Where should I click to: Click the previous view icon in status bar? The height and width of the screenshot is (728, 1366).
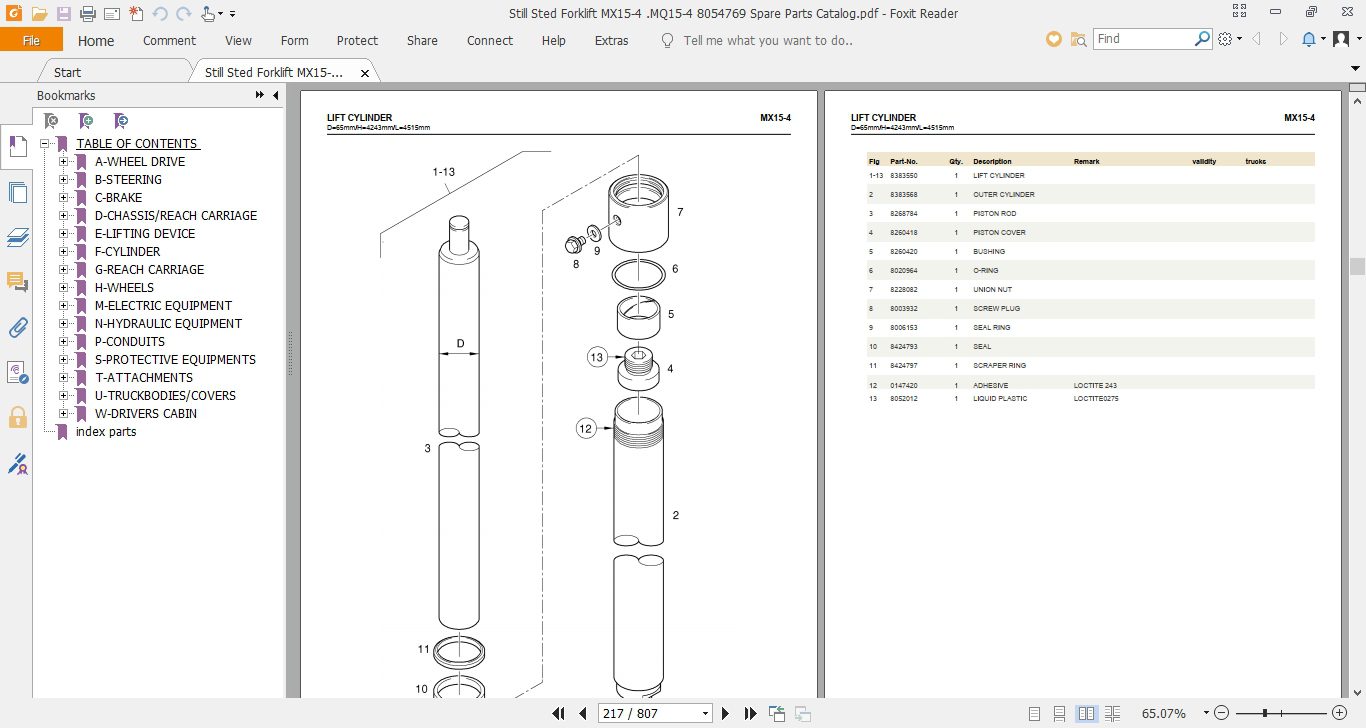pos(777,713)
